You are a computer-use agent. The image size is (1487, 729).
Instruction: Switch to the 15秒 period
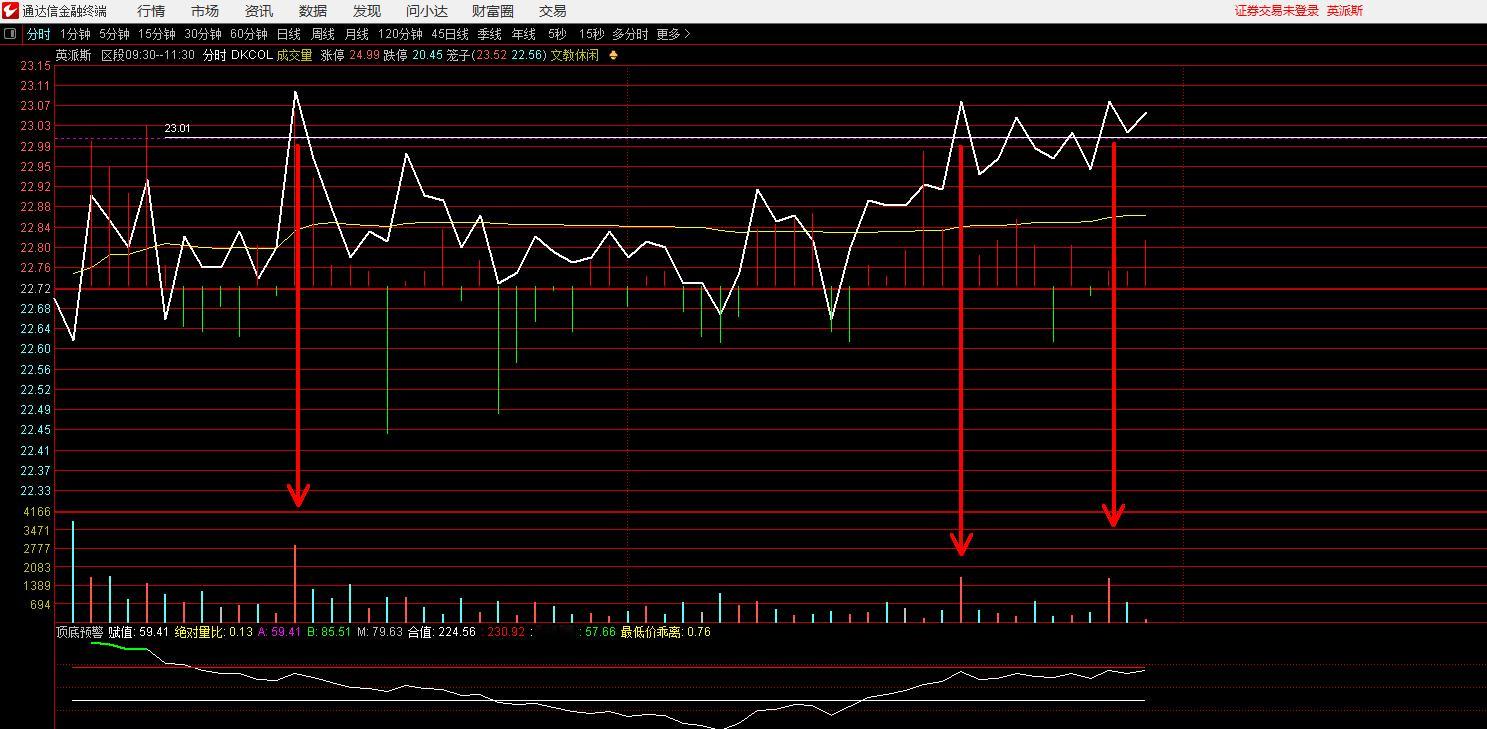pyautogui.click(x=591, y=34)
